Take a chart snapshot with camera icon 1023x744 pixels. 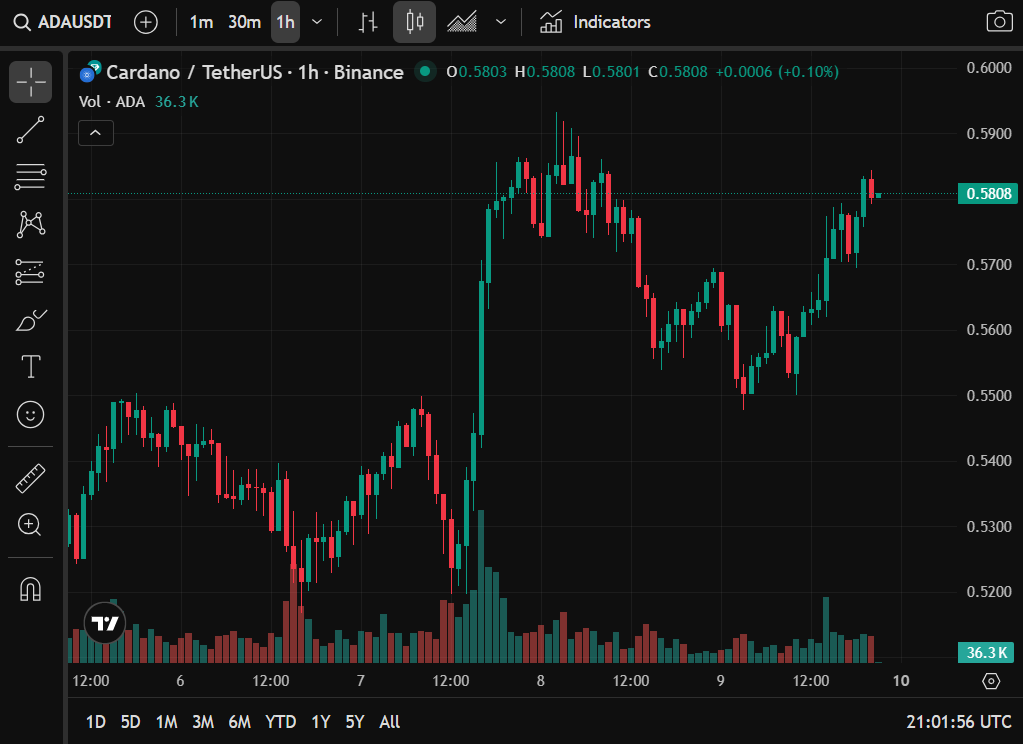(998, 22)
